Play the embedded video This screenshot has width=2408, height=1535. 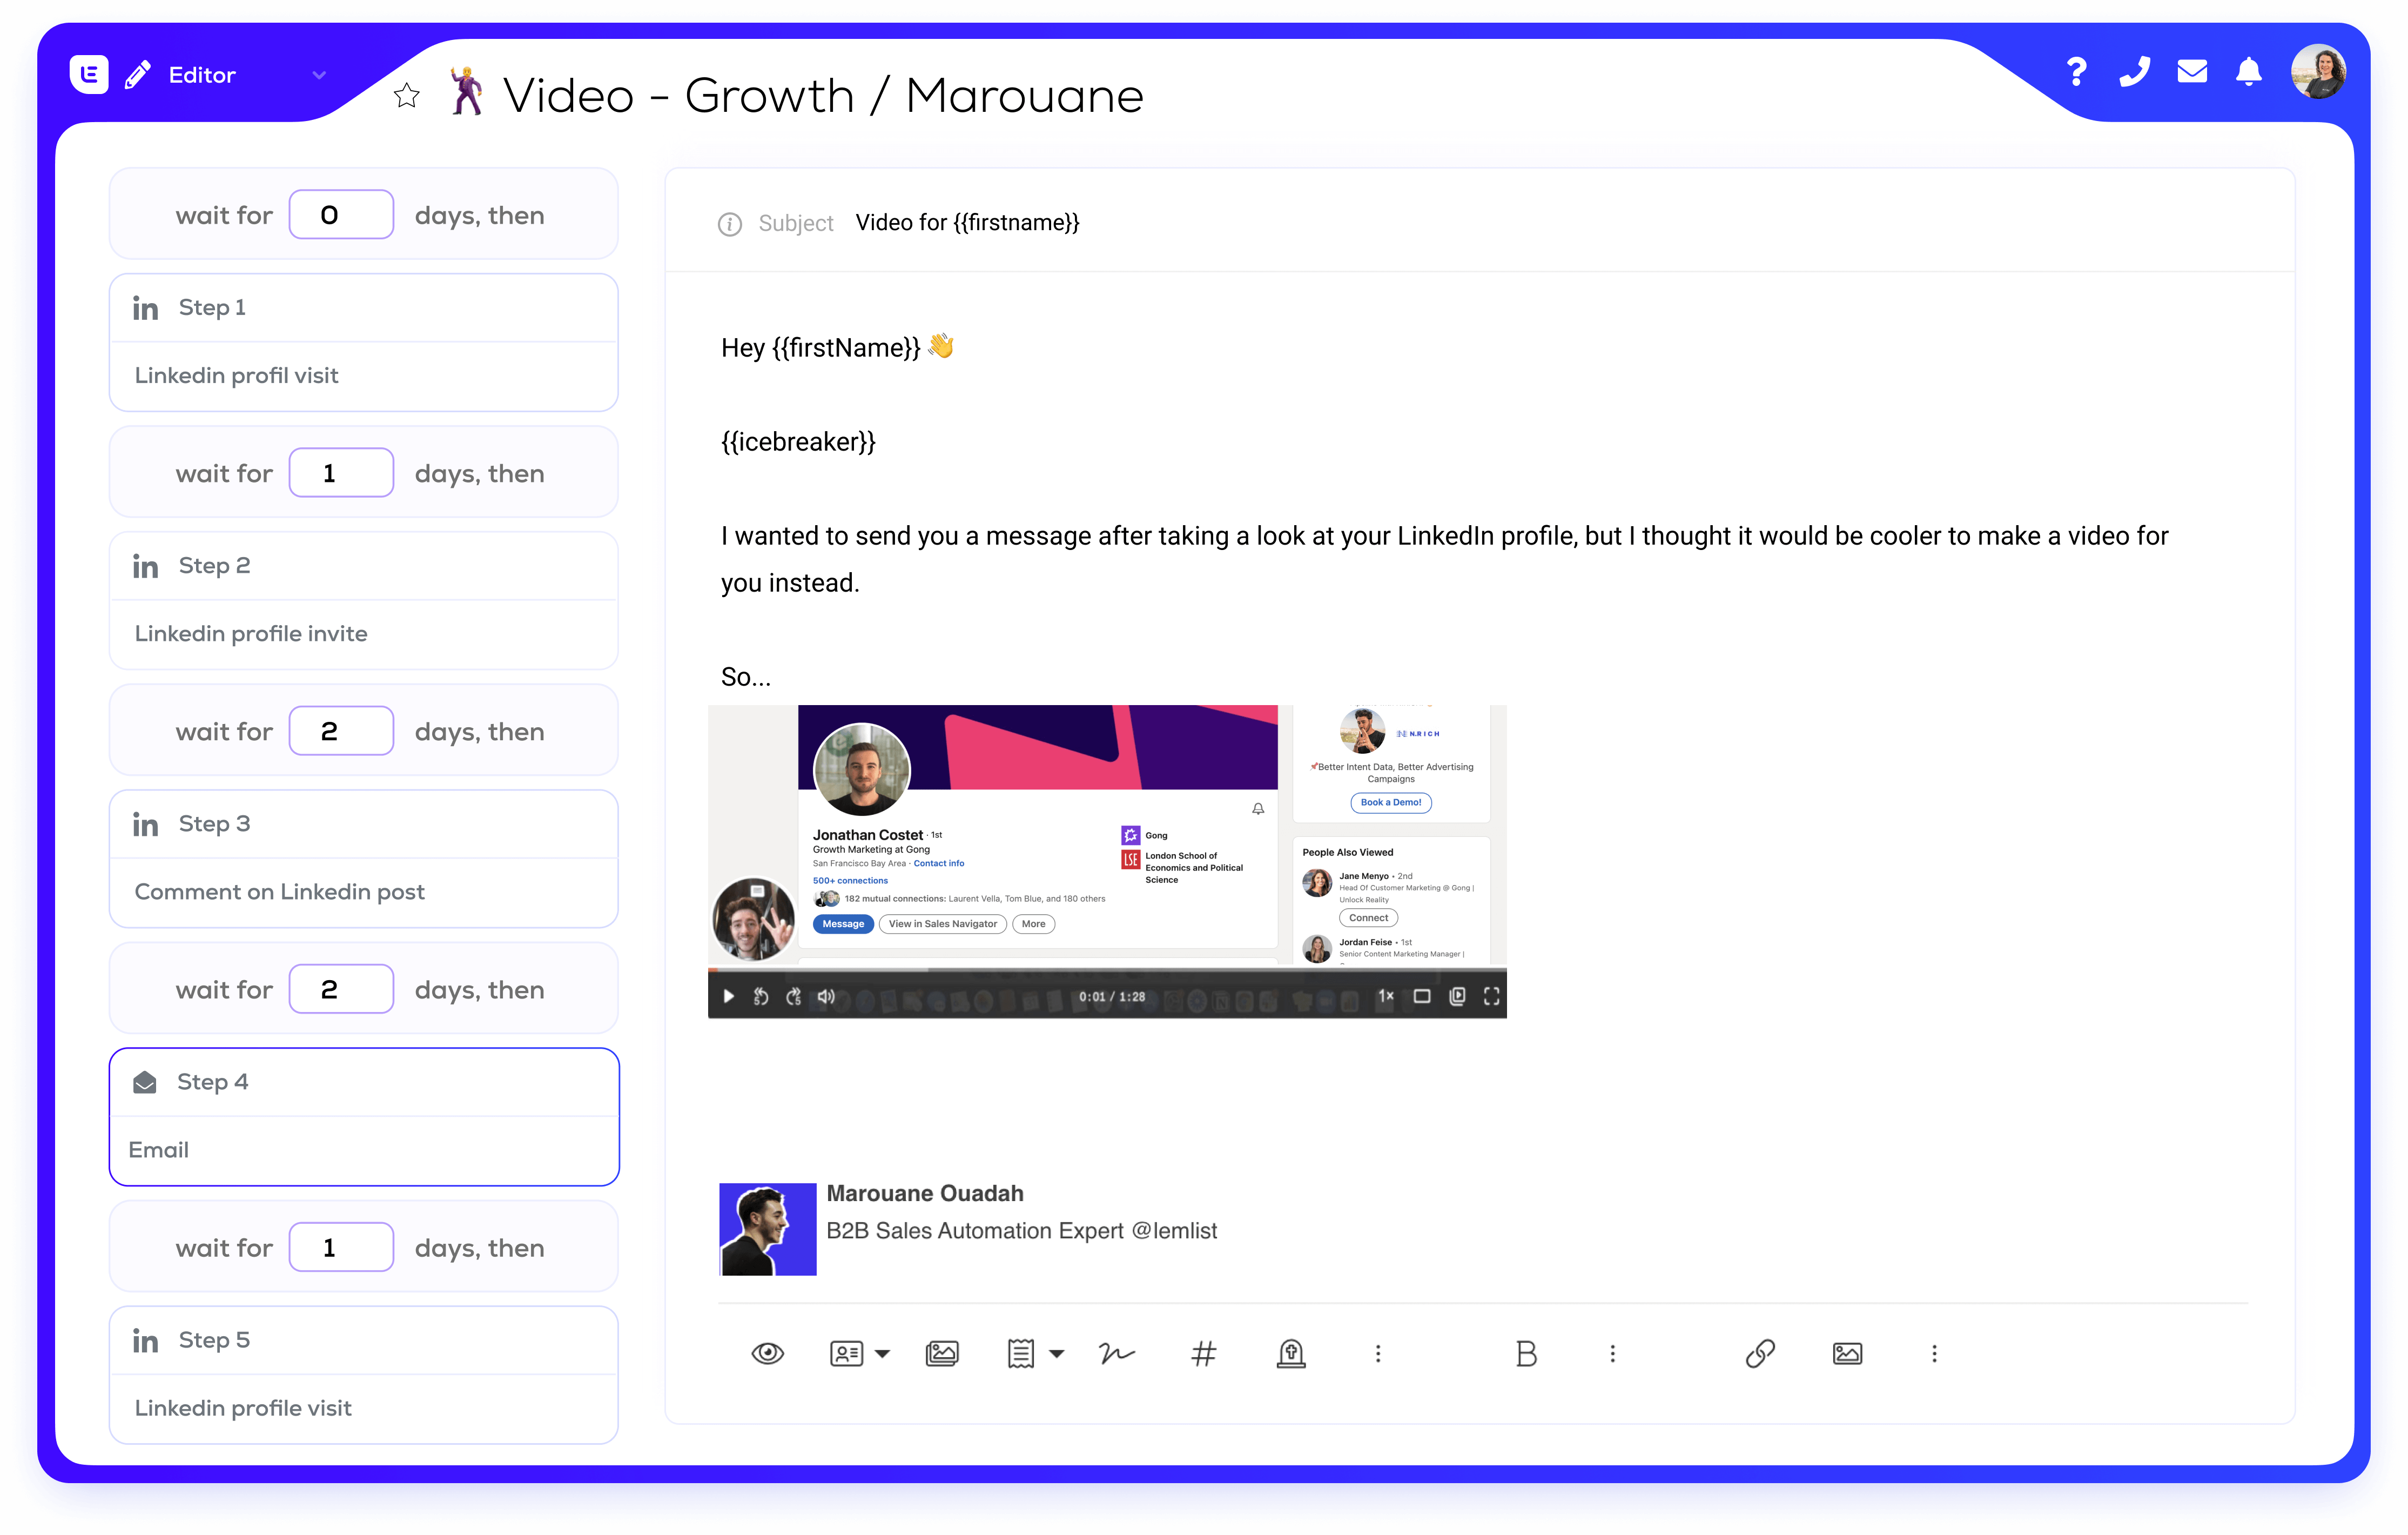[x=729, y=997]
